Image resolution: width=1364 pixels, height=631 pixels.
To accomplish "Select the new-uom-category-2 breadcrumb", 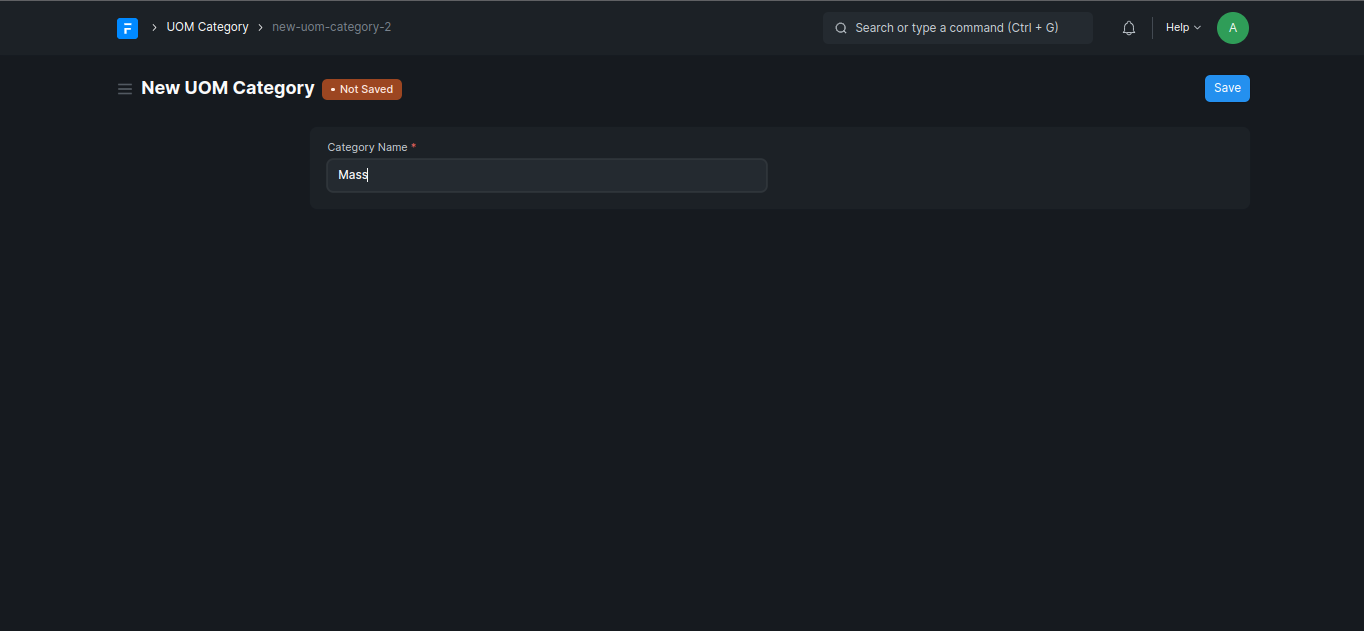I will [x=331, y=27].
